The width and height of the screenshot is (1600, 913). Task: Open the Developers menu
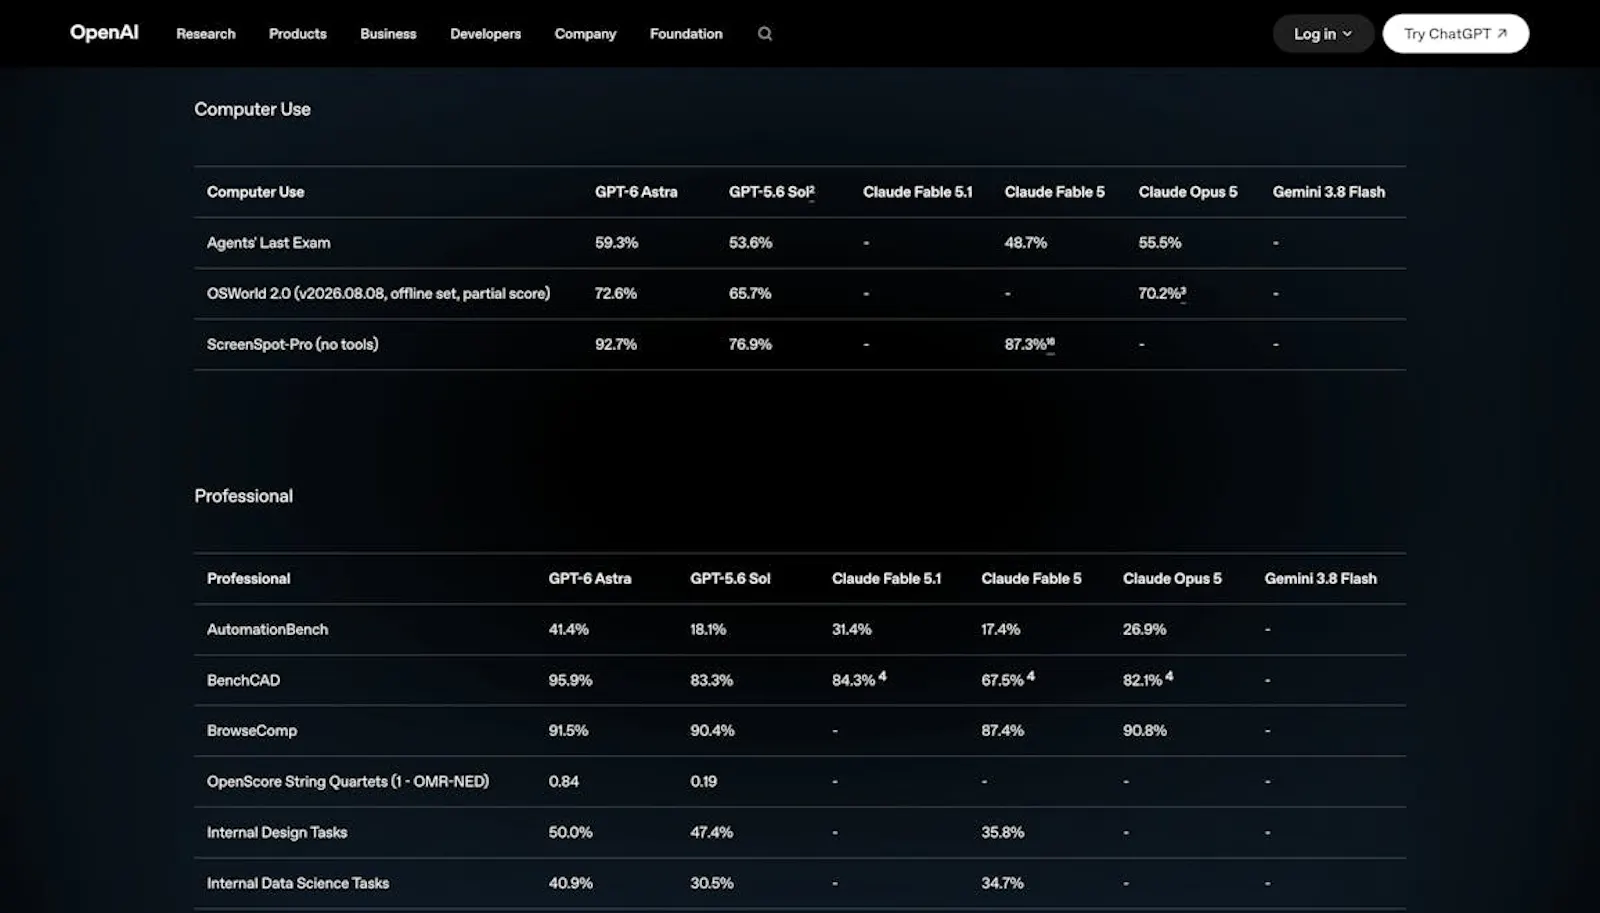pyautogui.click(x=485, y=34)
